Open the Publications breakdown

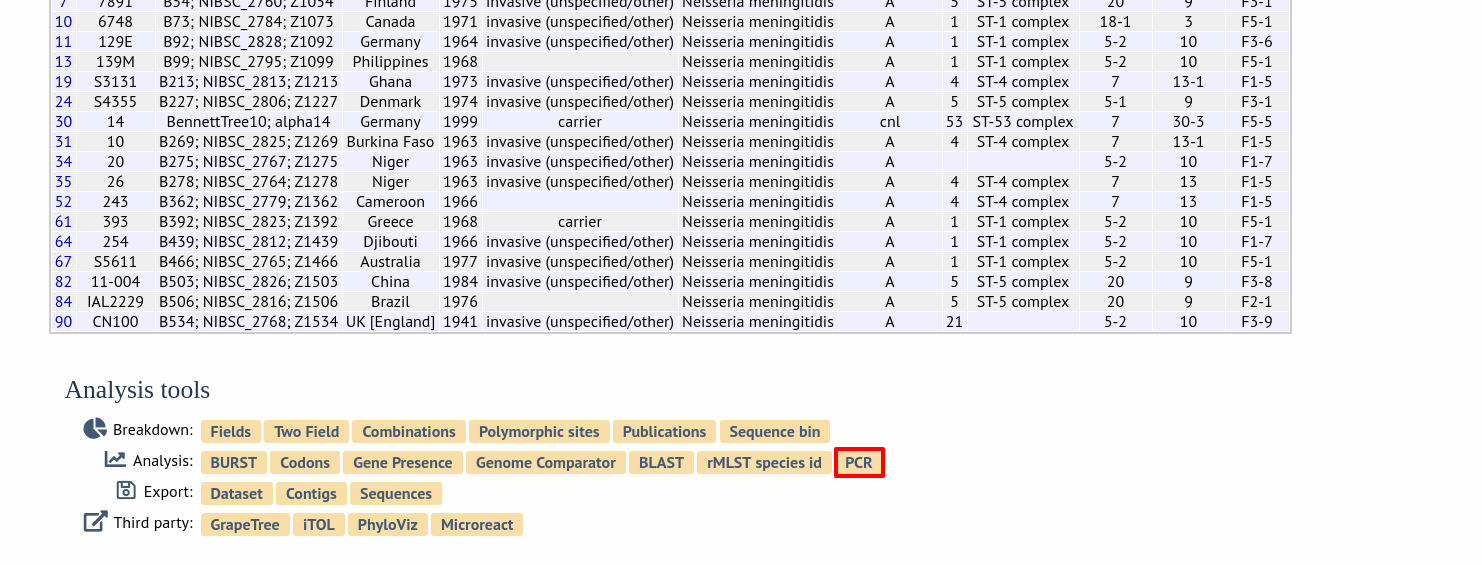tap(664, 432)
